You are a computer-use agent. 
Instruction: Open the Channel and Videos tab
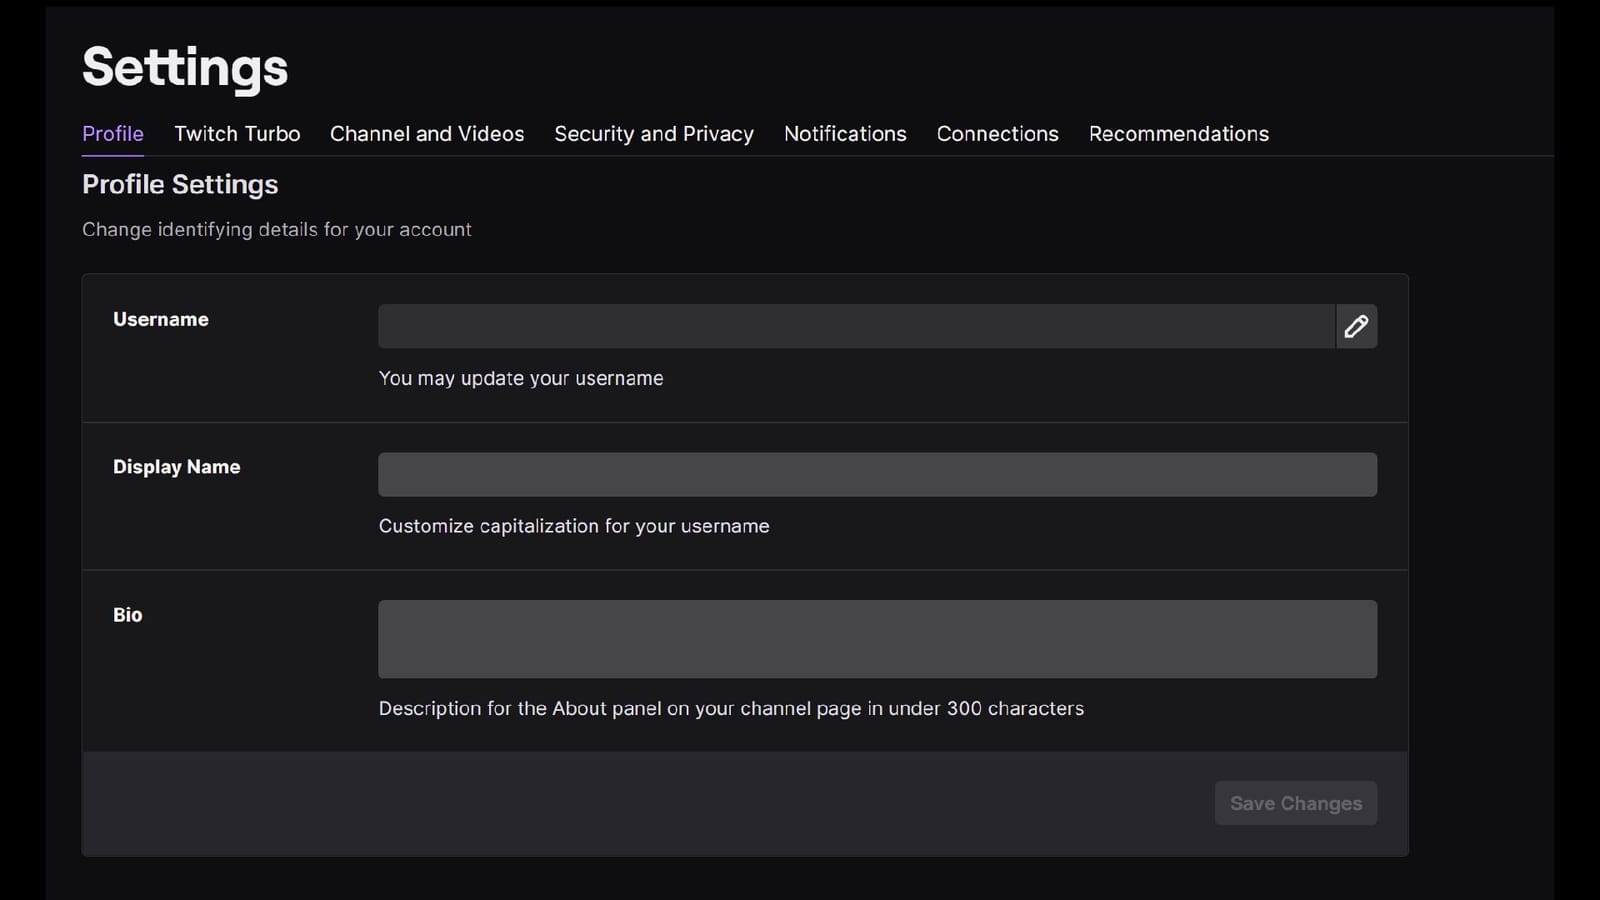click(427, 133)
